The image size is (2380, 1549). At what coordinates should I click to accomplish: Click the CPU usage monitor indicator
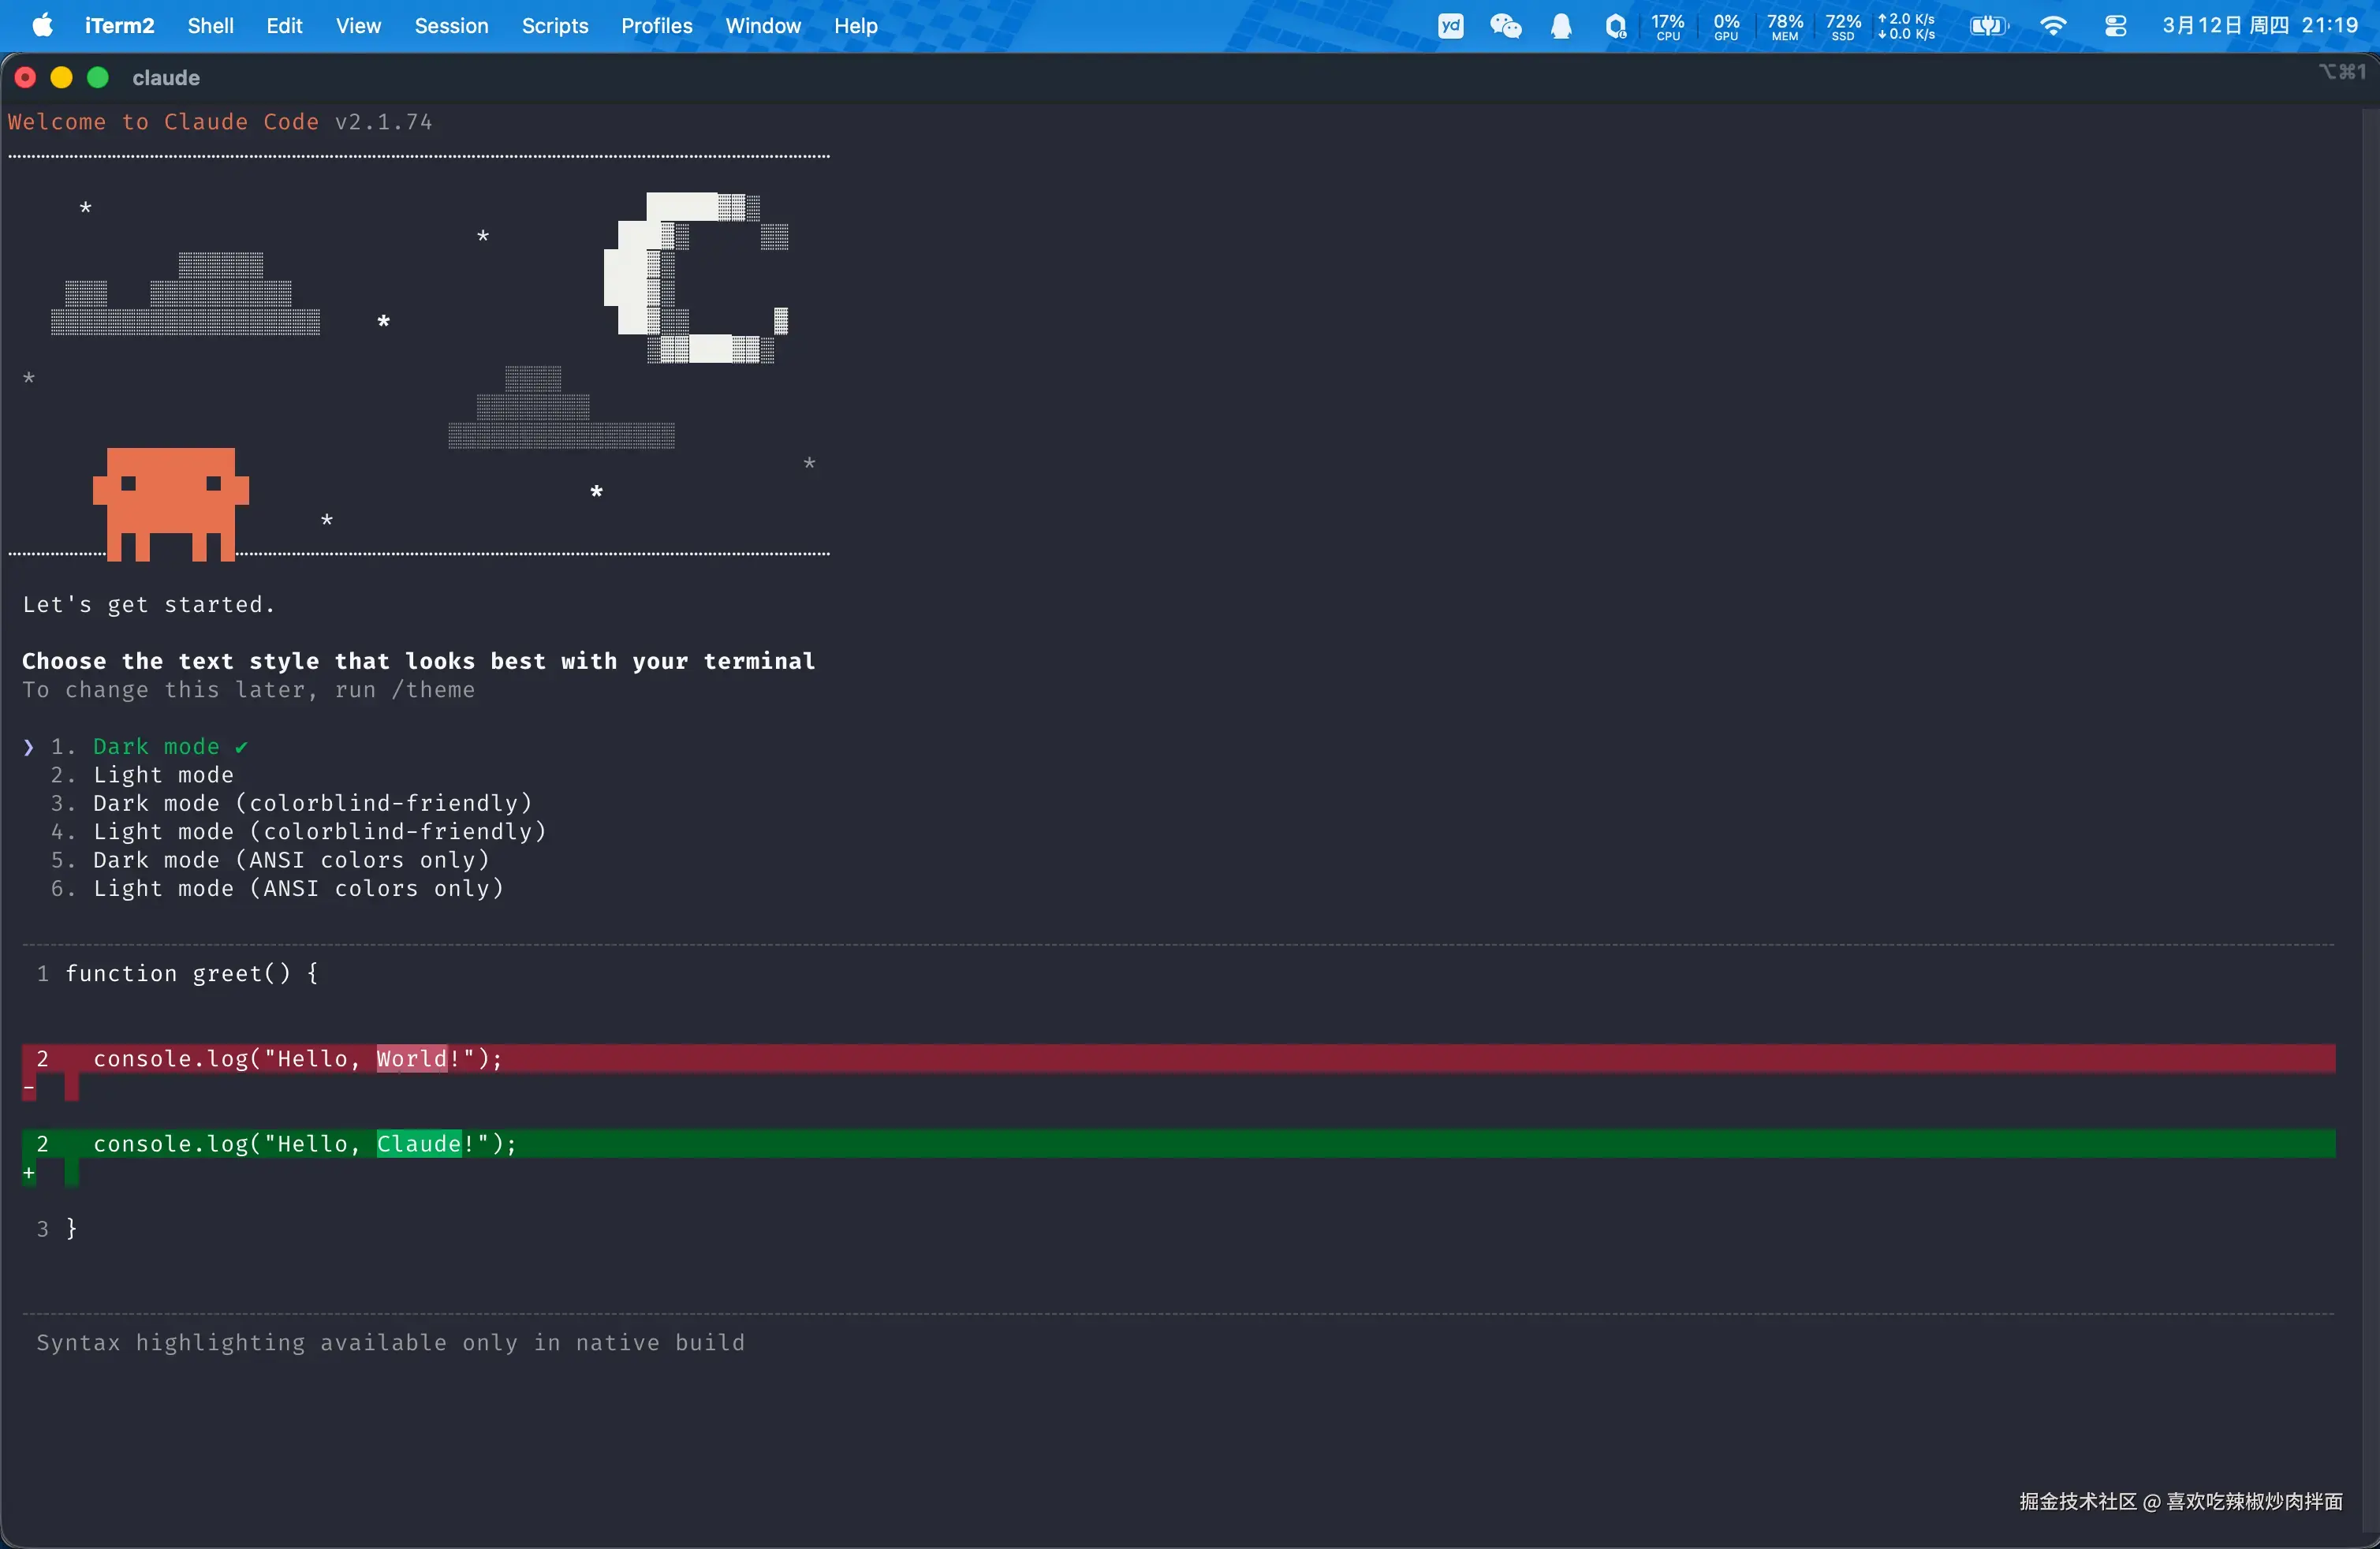(1667, 26)
